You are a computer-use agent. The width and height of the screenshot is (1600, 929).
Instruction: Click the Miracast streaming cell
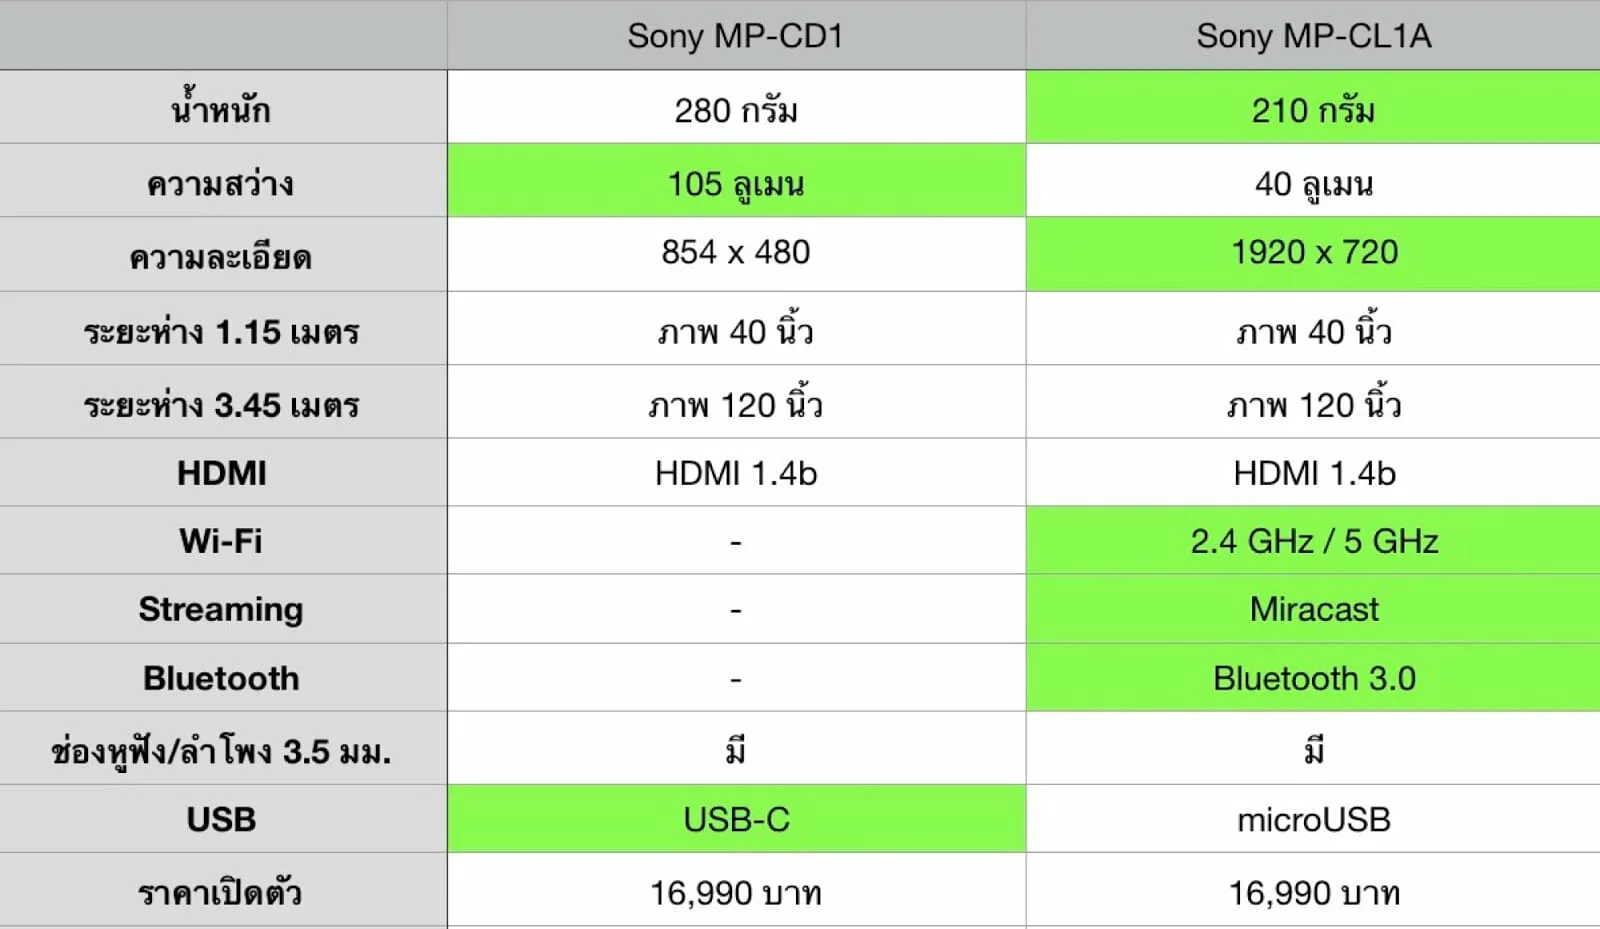1313,608
